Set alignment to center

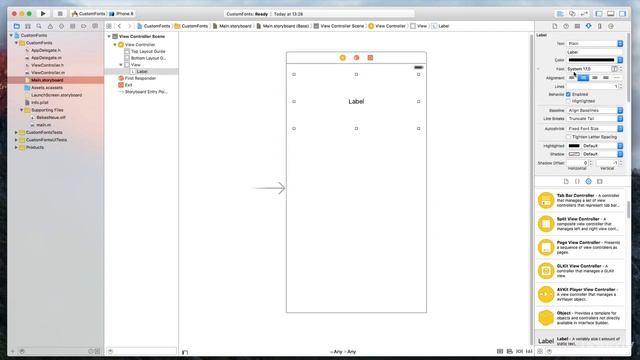coord(583,78)
